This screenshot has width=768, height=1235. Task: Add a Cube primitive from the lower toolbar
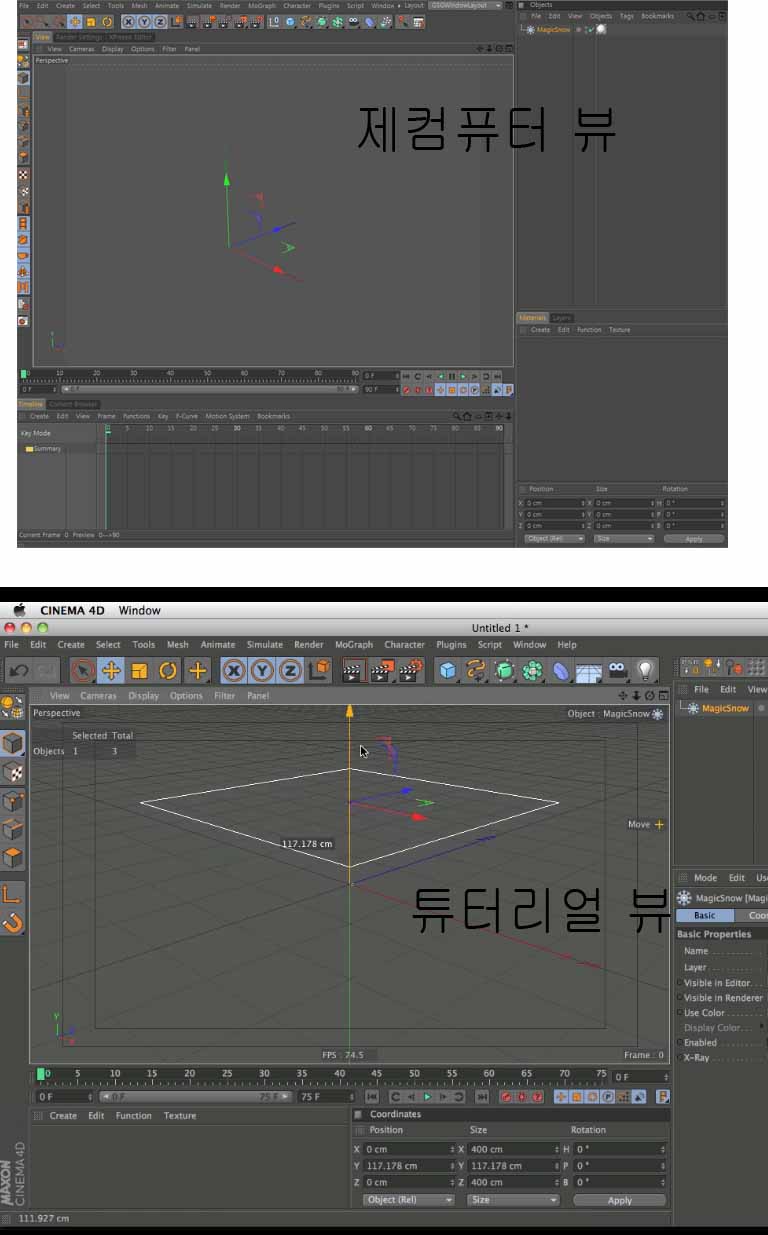pos(449,670)
